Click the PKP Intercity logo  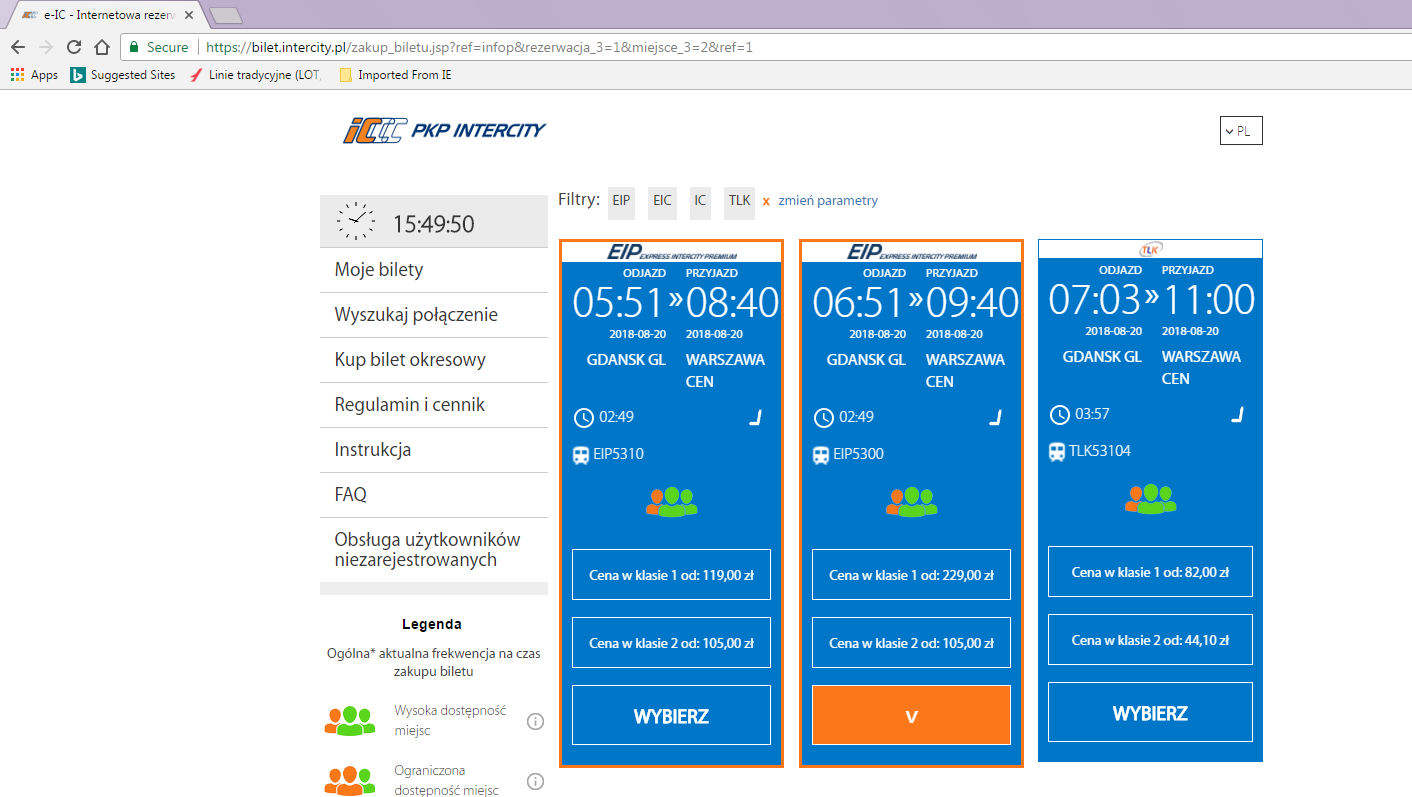coord(444,130)
